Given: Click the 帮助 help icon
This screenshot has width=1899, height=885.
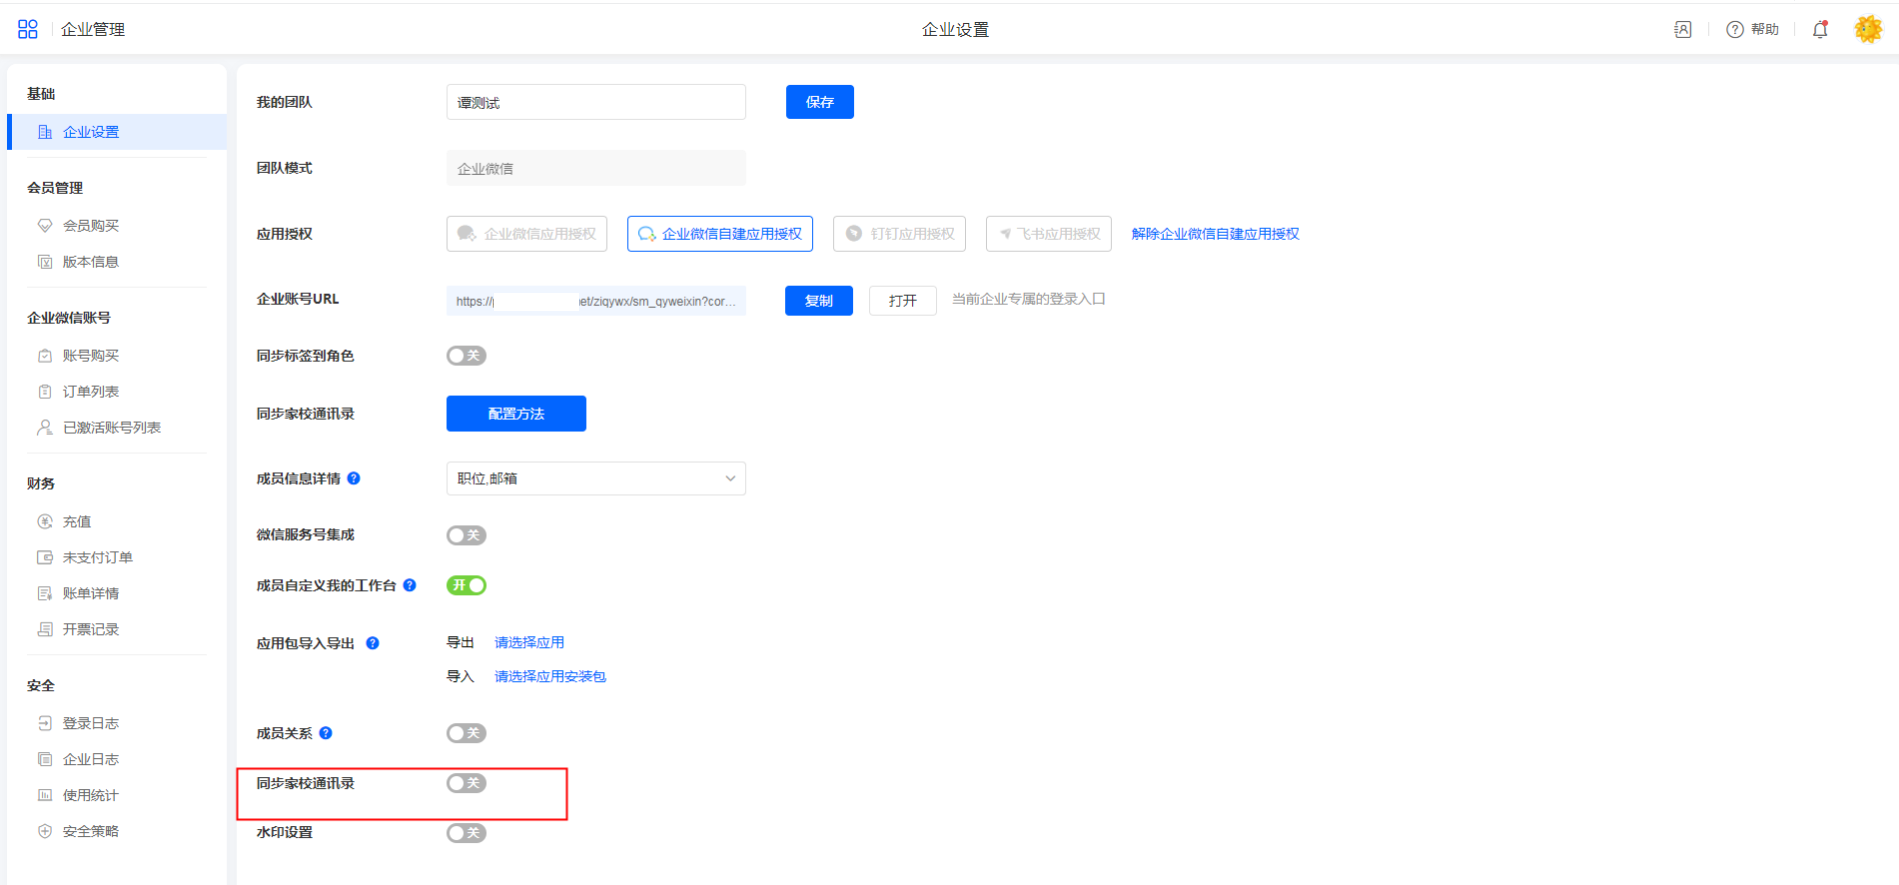Looking at the screenshot, I should pos(1735,29).
